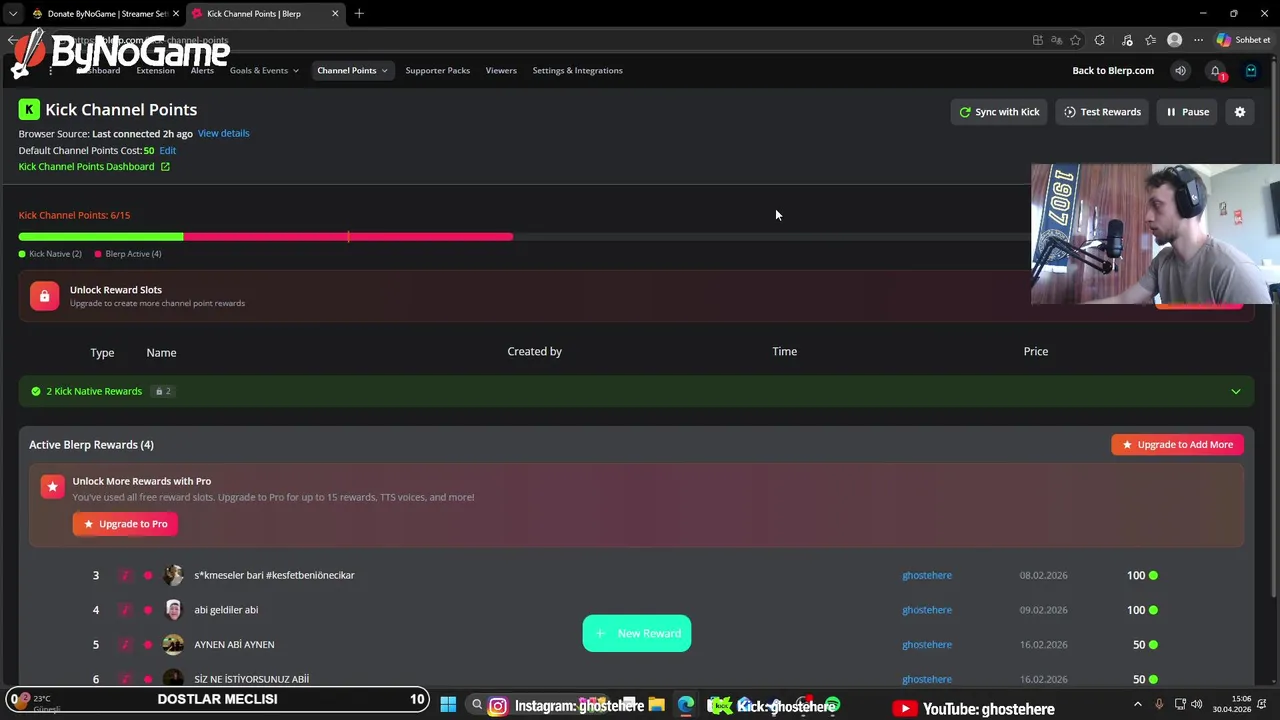Expand the Goals & Events menu

[x=264, y=71]
